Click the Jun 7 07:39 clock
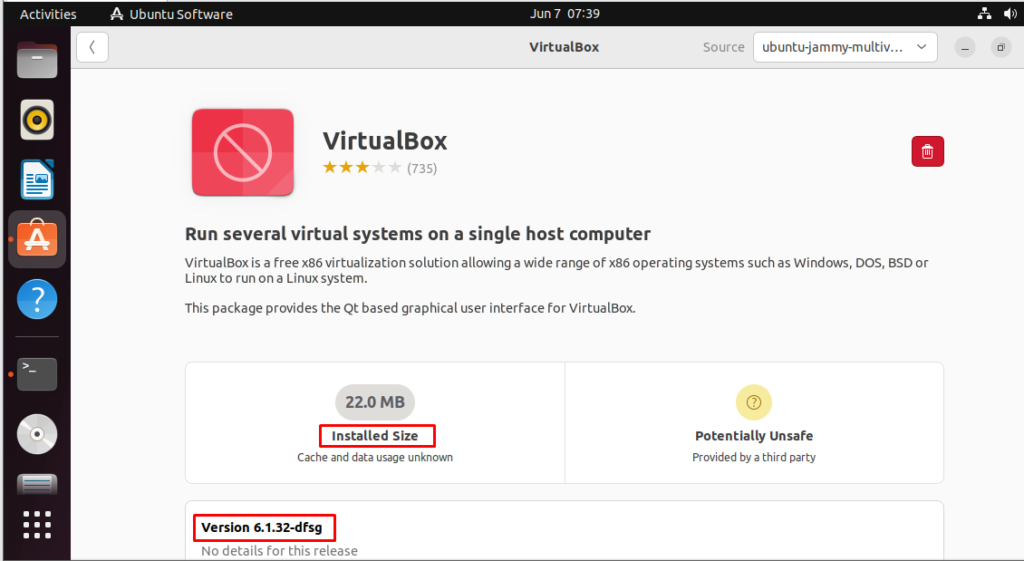The height and width of the screenshot is (561, 1024). point(565,14)
